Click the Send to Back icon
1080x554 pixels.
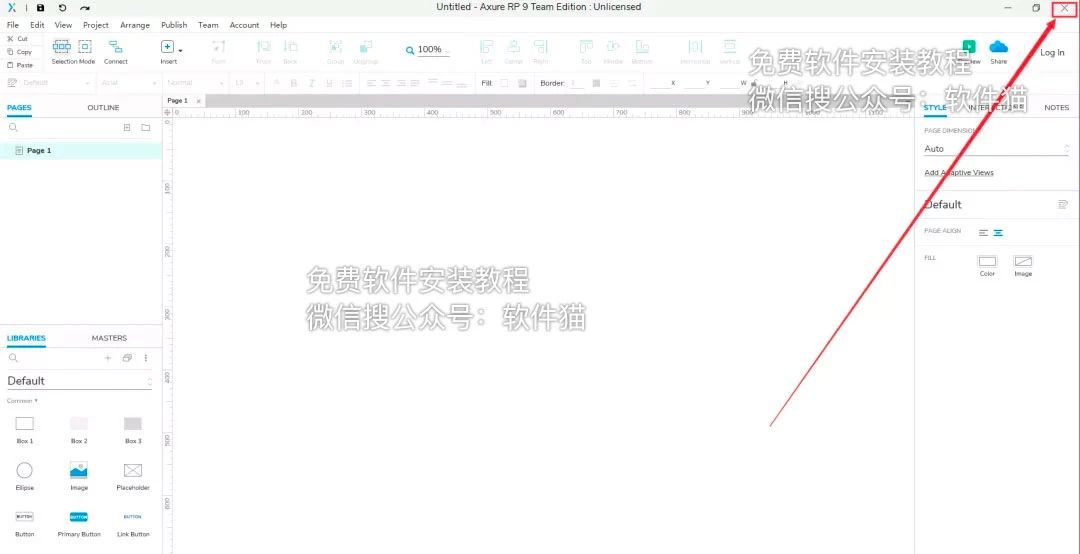(291, 47)
